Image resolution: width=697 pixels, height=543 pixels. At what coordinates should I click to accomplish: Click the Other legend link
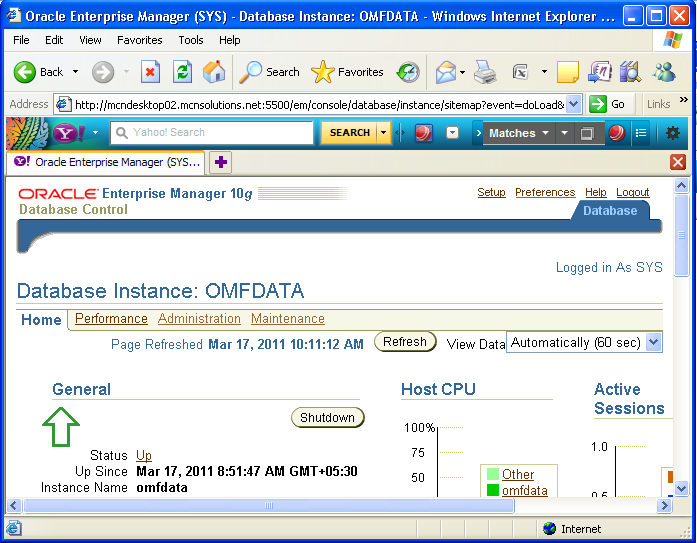[x=518, y=475]
